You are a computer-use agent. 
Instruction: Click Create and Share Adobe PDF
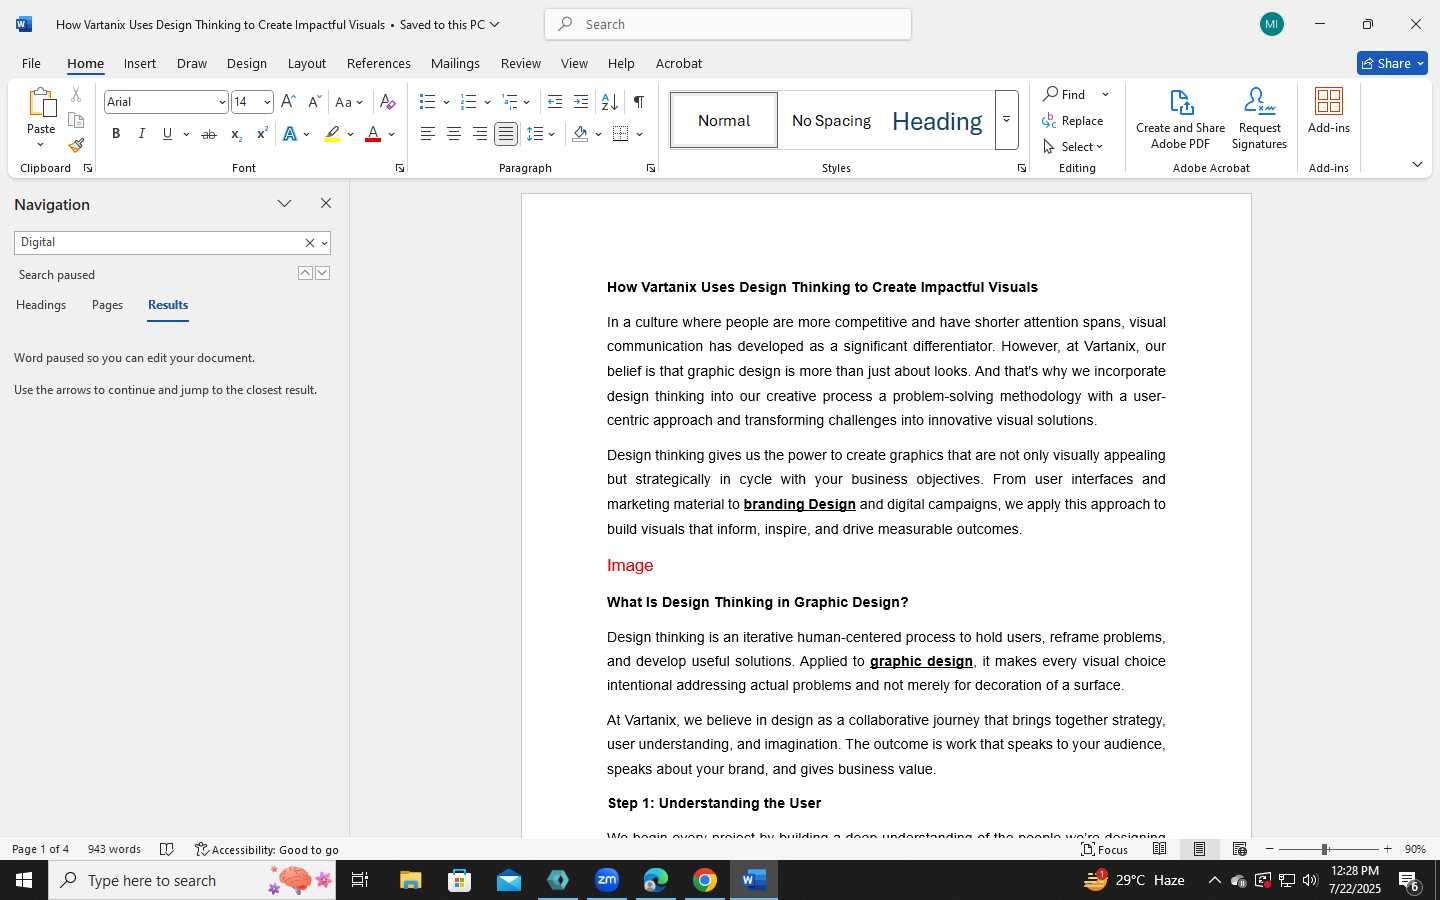[x=1180, y=119]
